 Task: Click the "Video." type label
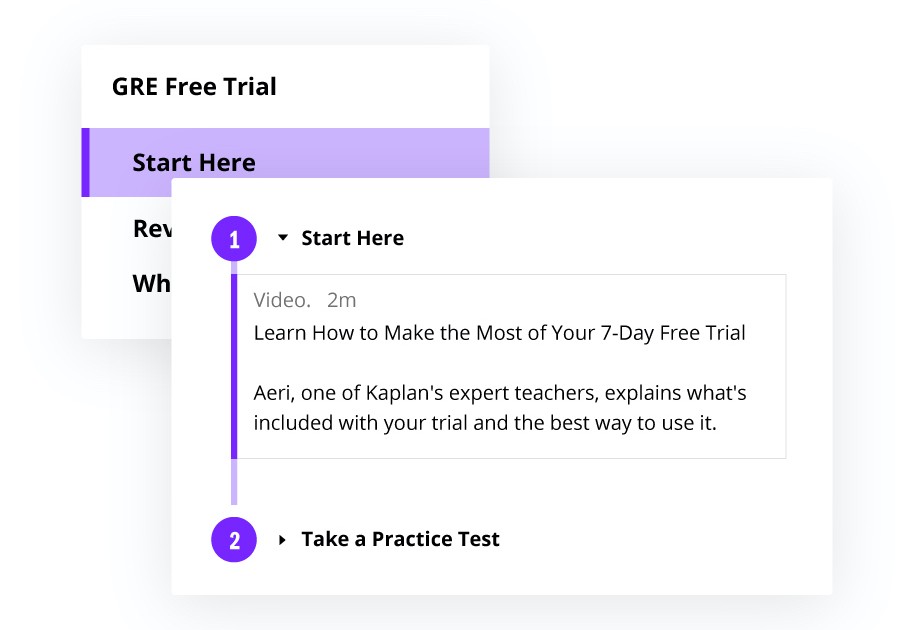pos(282,300)
